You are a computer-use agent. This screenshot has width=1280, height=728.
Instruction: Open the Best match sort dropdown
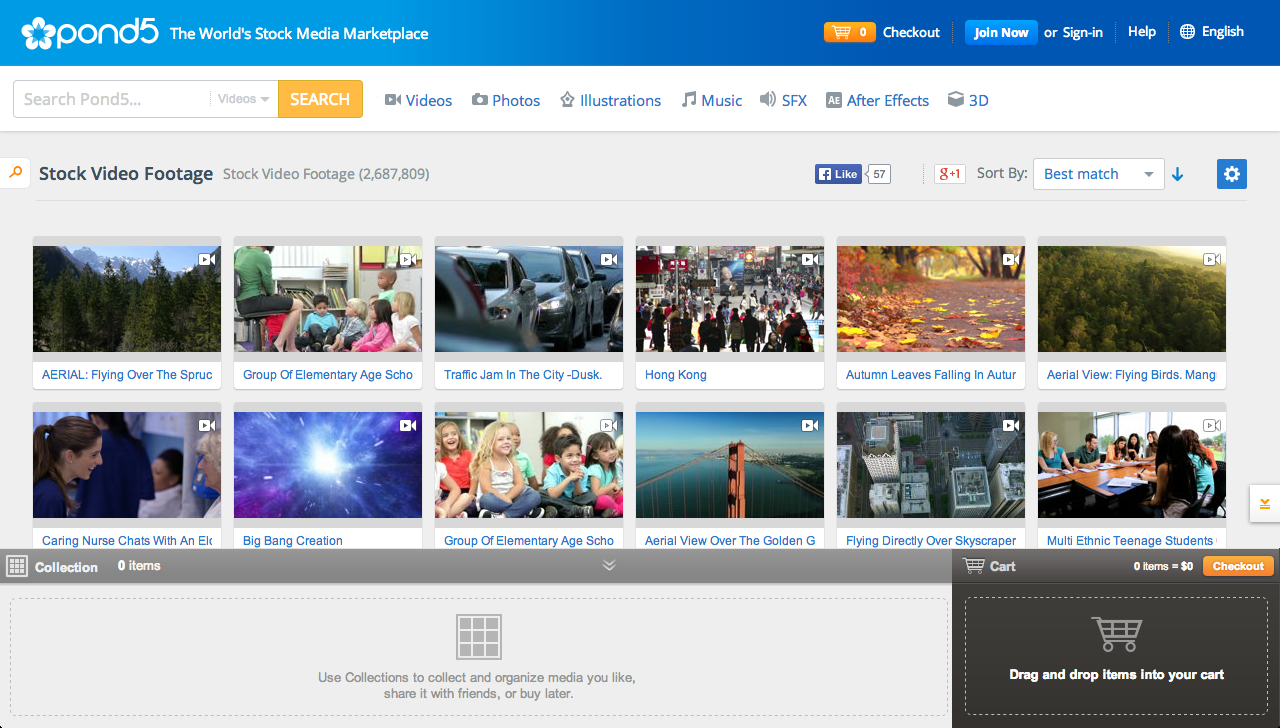coord(1098,173)
